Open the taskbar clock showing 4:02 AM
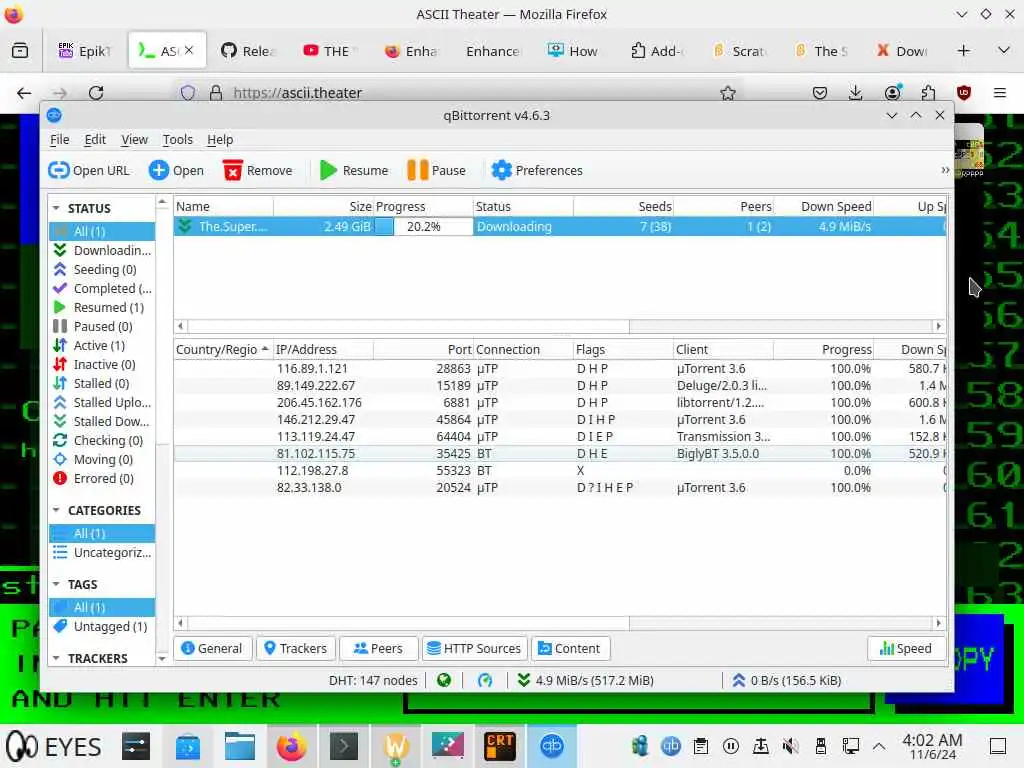This screenshot has height=768, width=1024. (932, 746)
